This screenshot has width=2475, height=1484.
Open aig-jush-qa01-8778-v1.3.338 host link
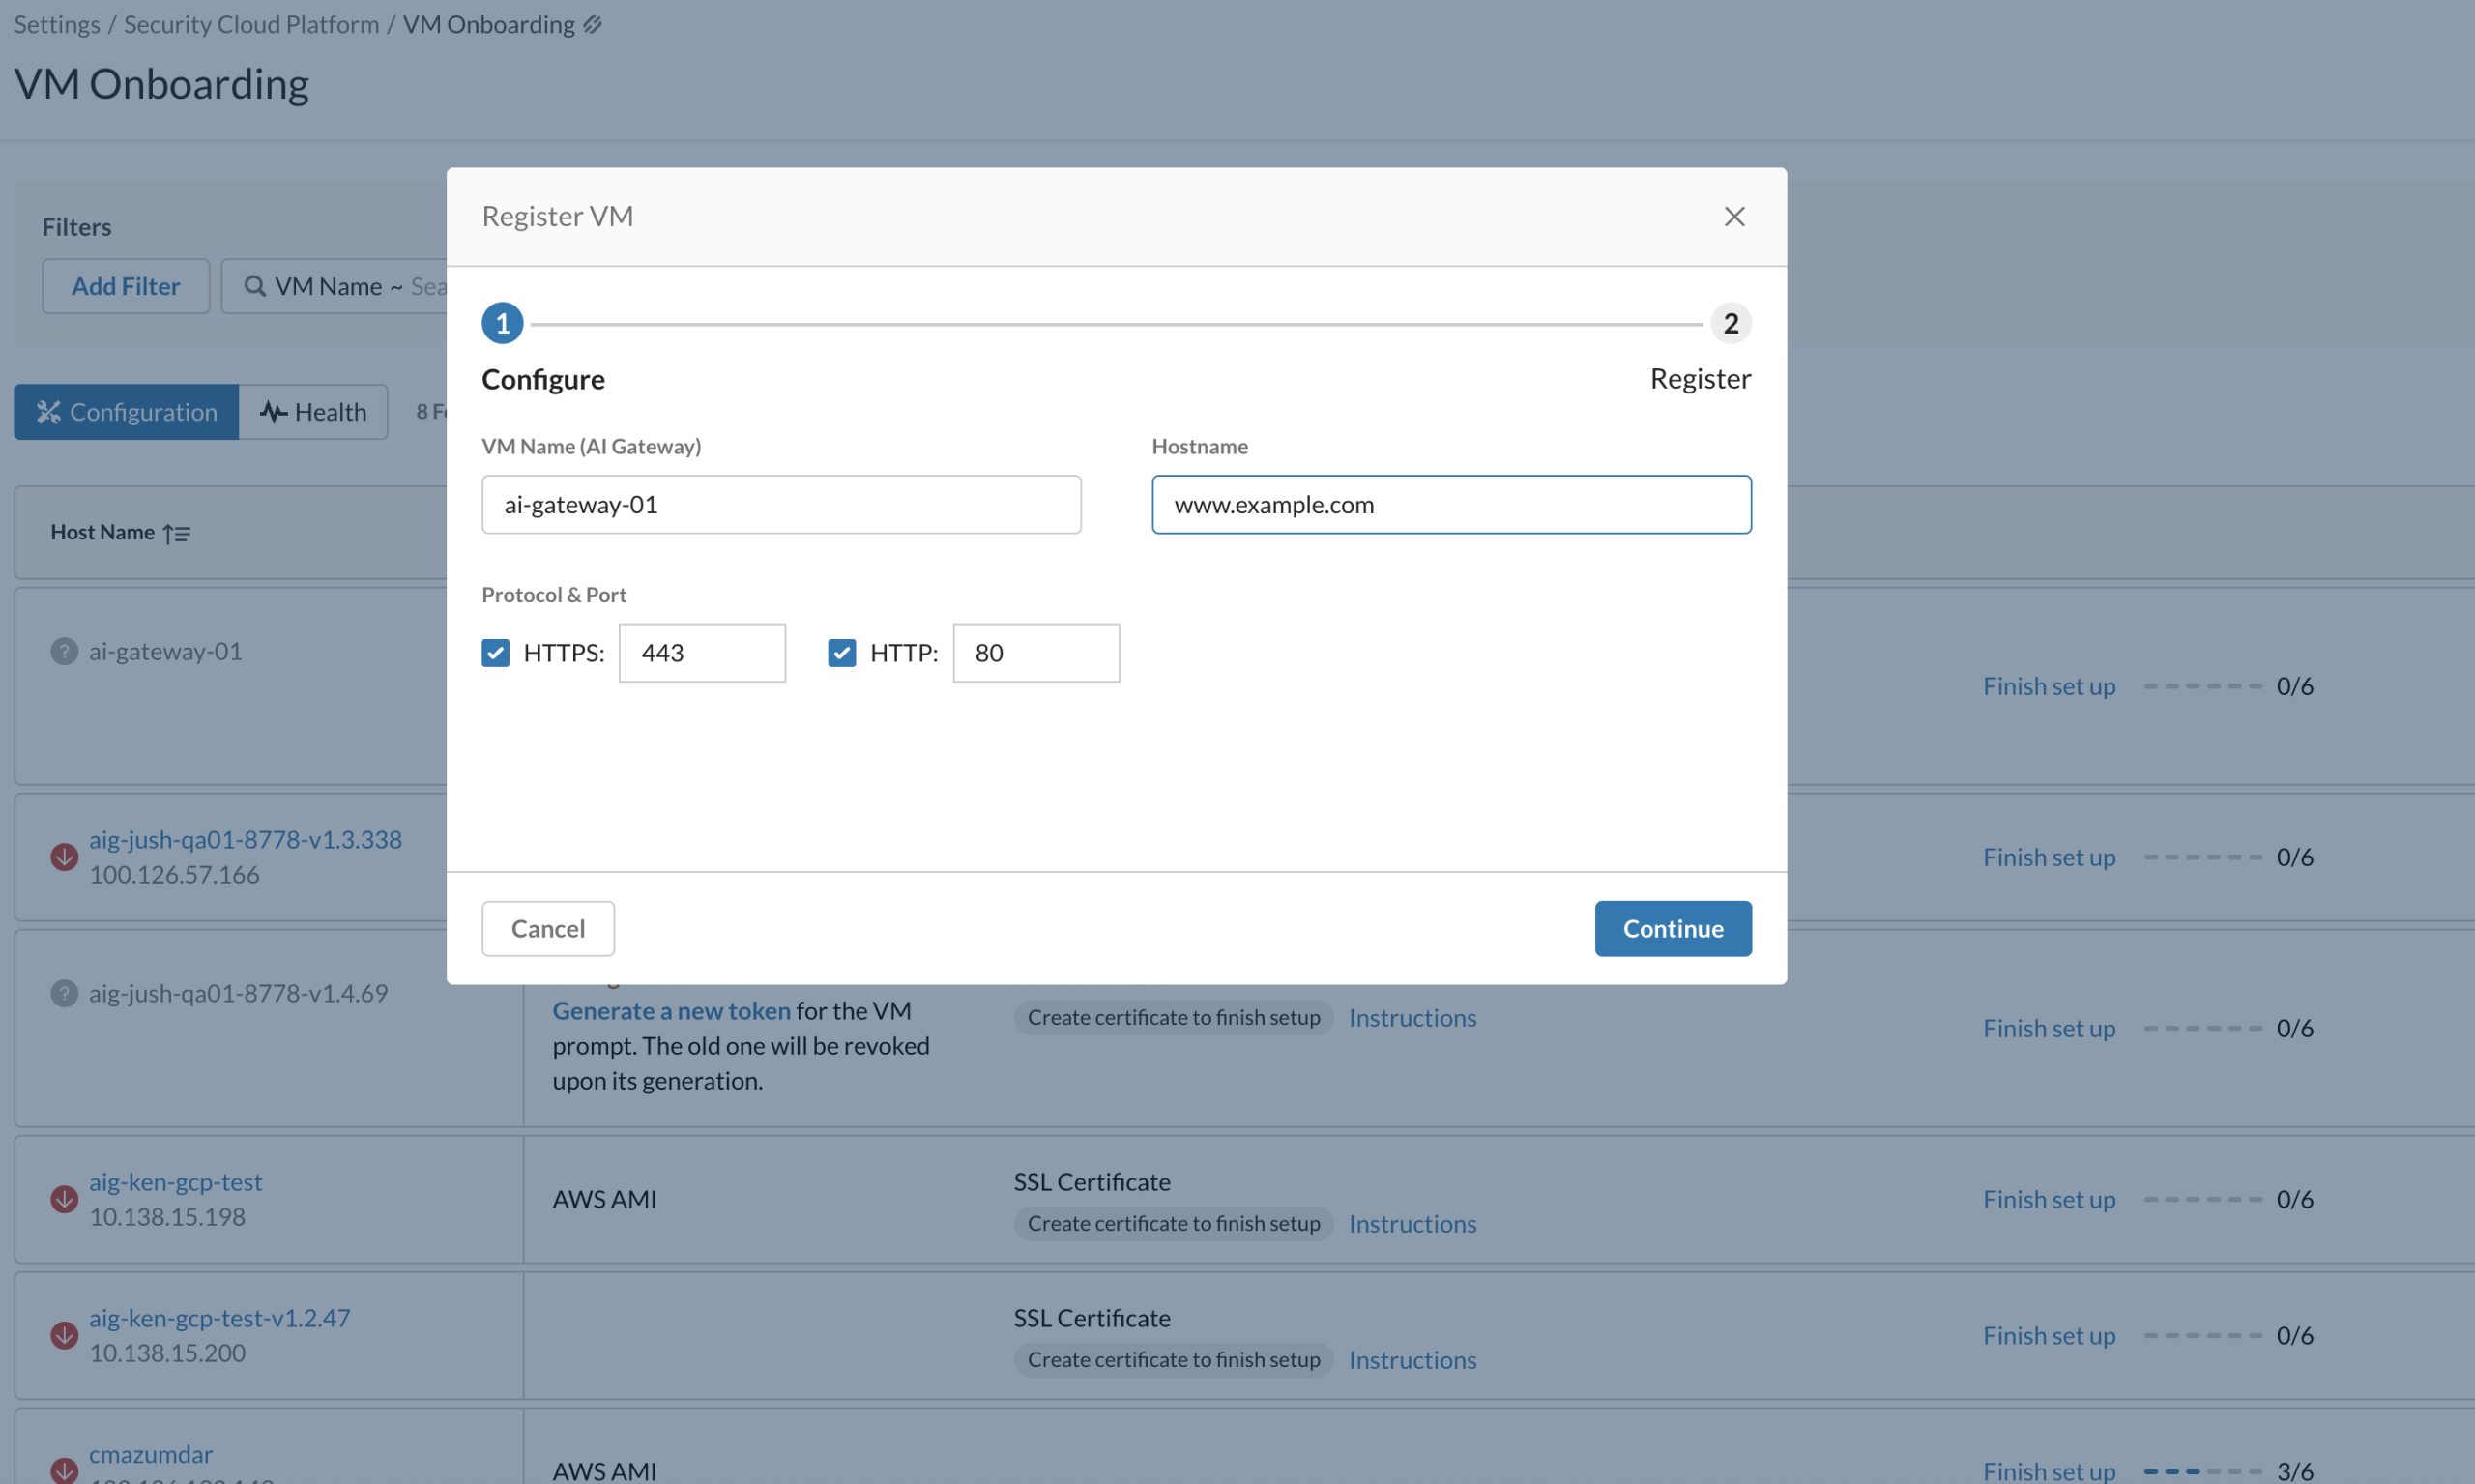click(x=245, y=840)
